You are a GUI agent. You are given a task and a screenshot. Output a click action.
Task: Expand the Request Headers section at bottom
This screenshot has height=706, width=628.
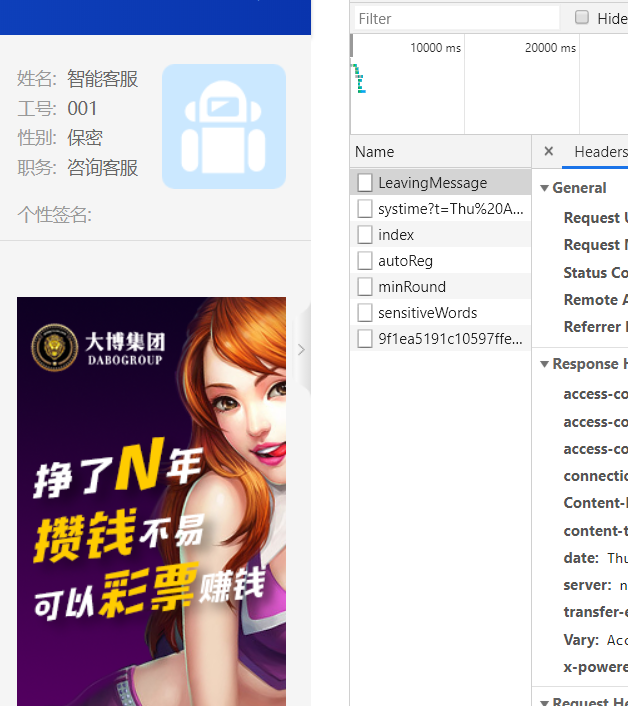coord(545,701)
